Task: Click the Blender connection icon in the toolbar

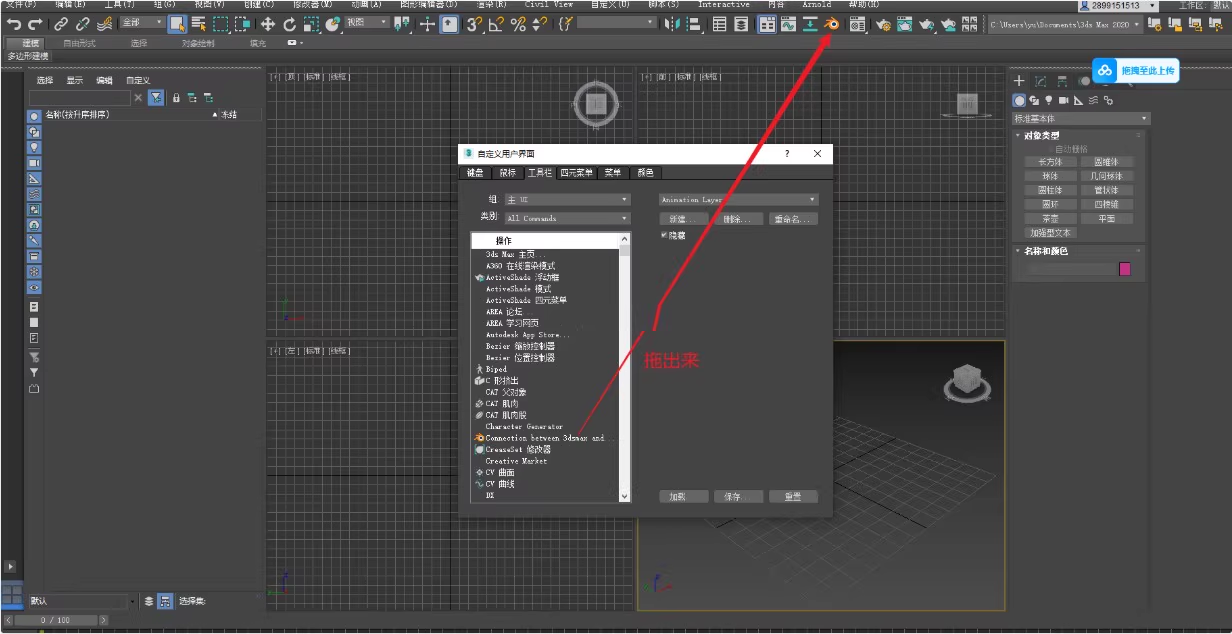Action: [830, 24]
